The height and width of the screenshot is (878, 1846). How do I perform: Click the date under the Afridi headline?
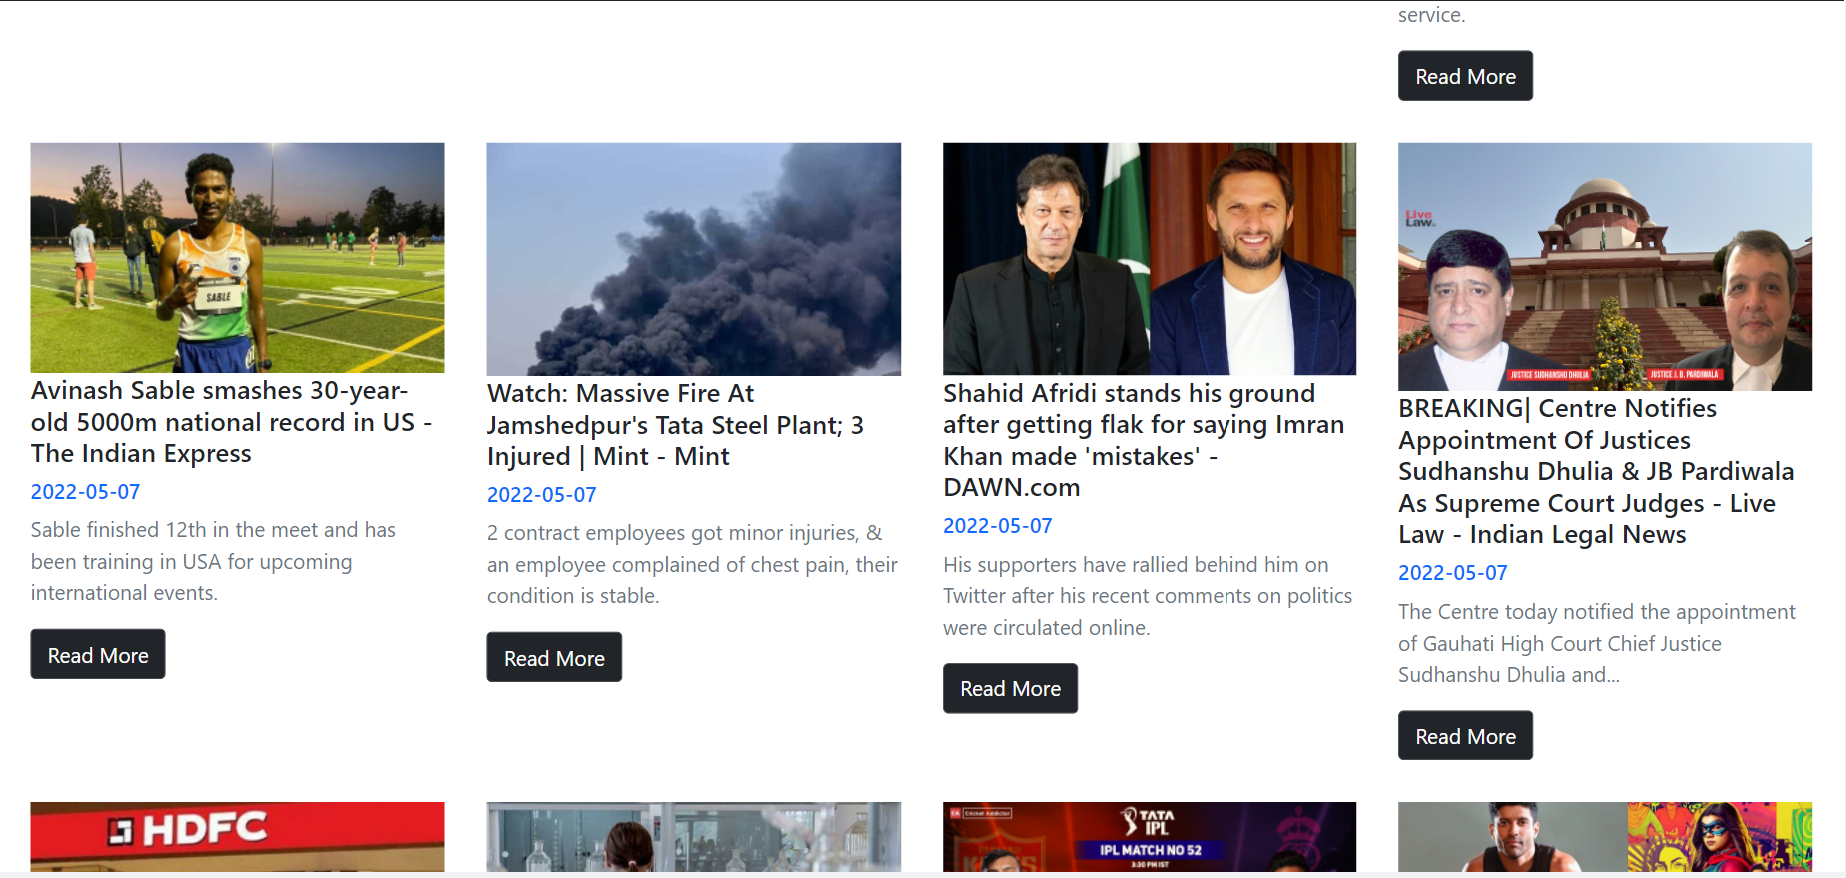[x=997, y=525]
